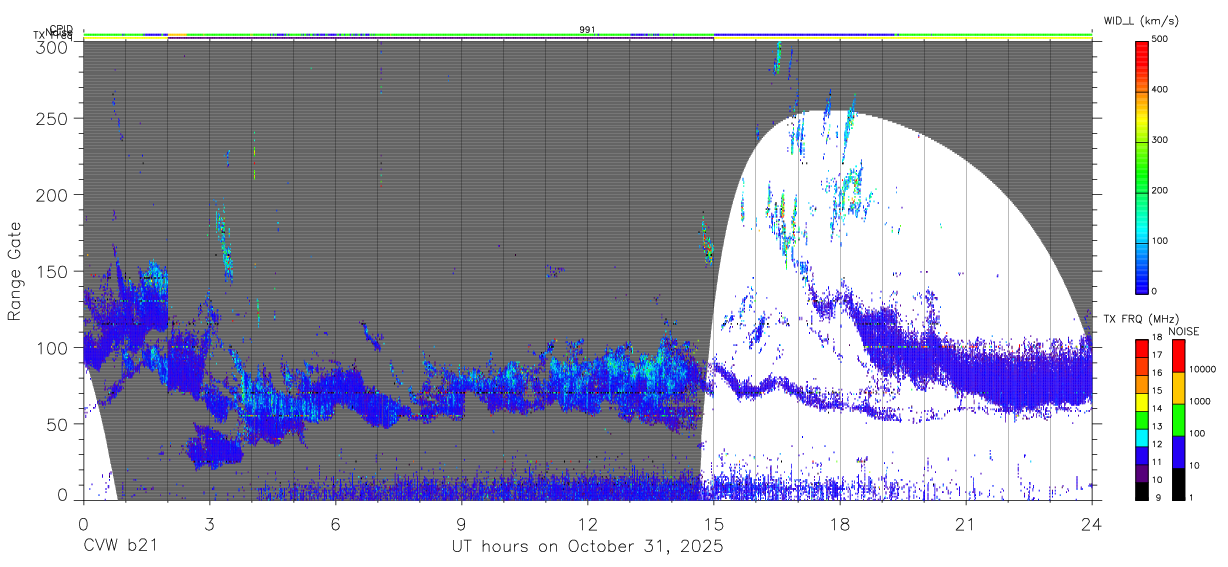Click the red 17-18 MHz TX FRQ swatch
The width and height of the screenshot is (1228, 567).
click(1141, 348)
